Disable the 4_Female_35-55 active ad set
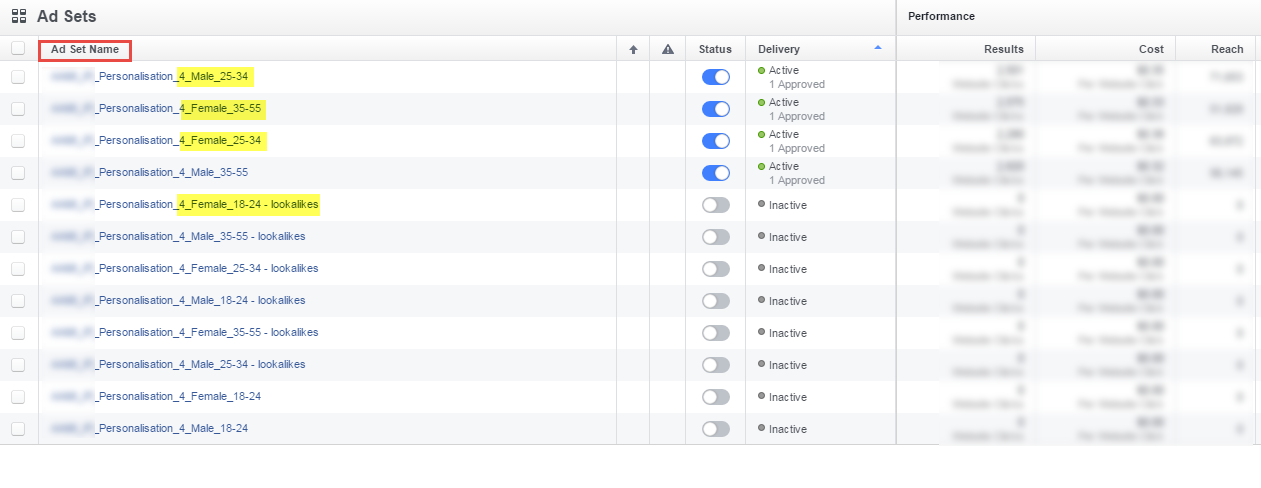The width and height of the screenshot is (1261, 488). tap(716, 109)
